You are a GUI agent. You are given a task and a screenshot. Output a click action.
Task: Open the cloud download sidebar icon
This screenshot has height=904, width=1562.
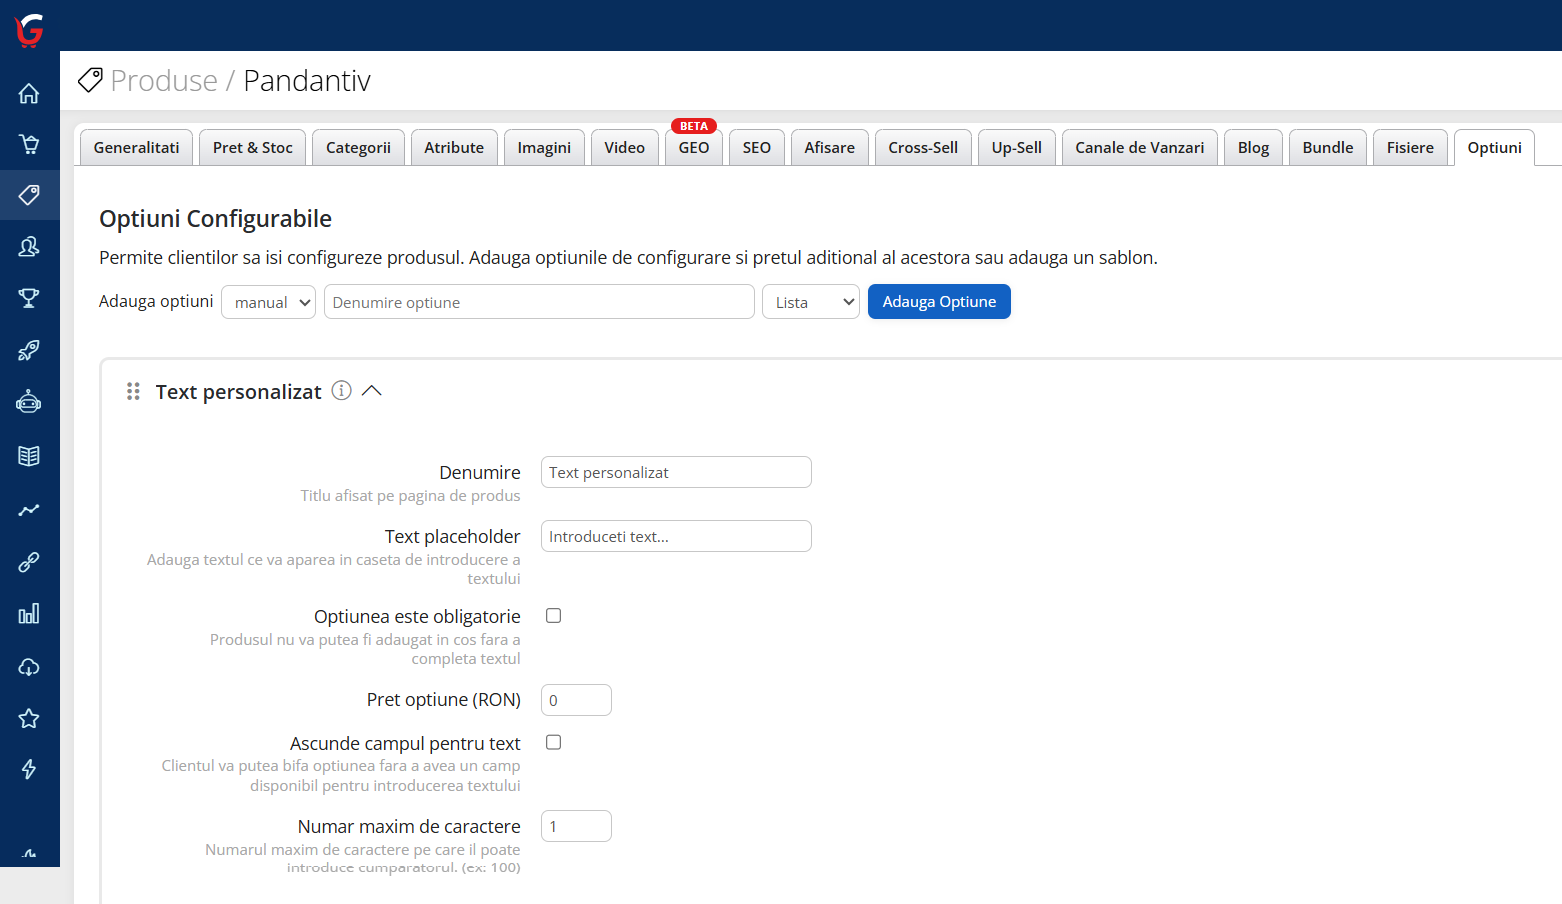tap(29, 666)
